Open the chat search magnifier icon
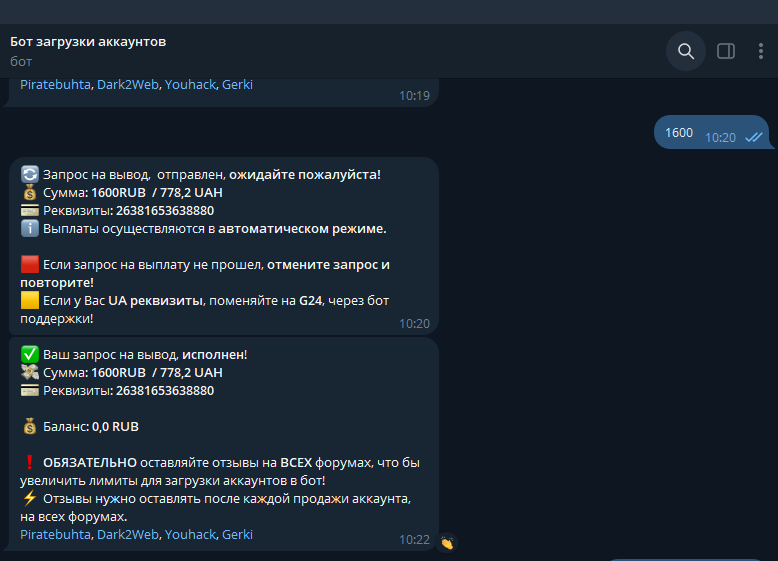Viewport: 778px width, 561px height. [x=686, y=51]
